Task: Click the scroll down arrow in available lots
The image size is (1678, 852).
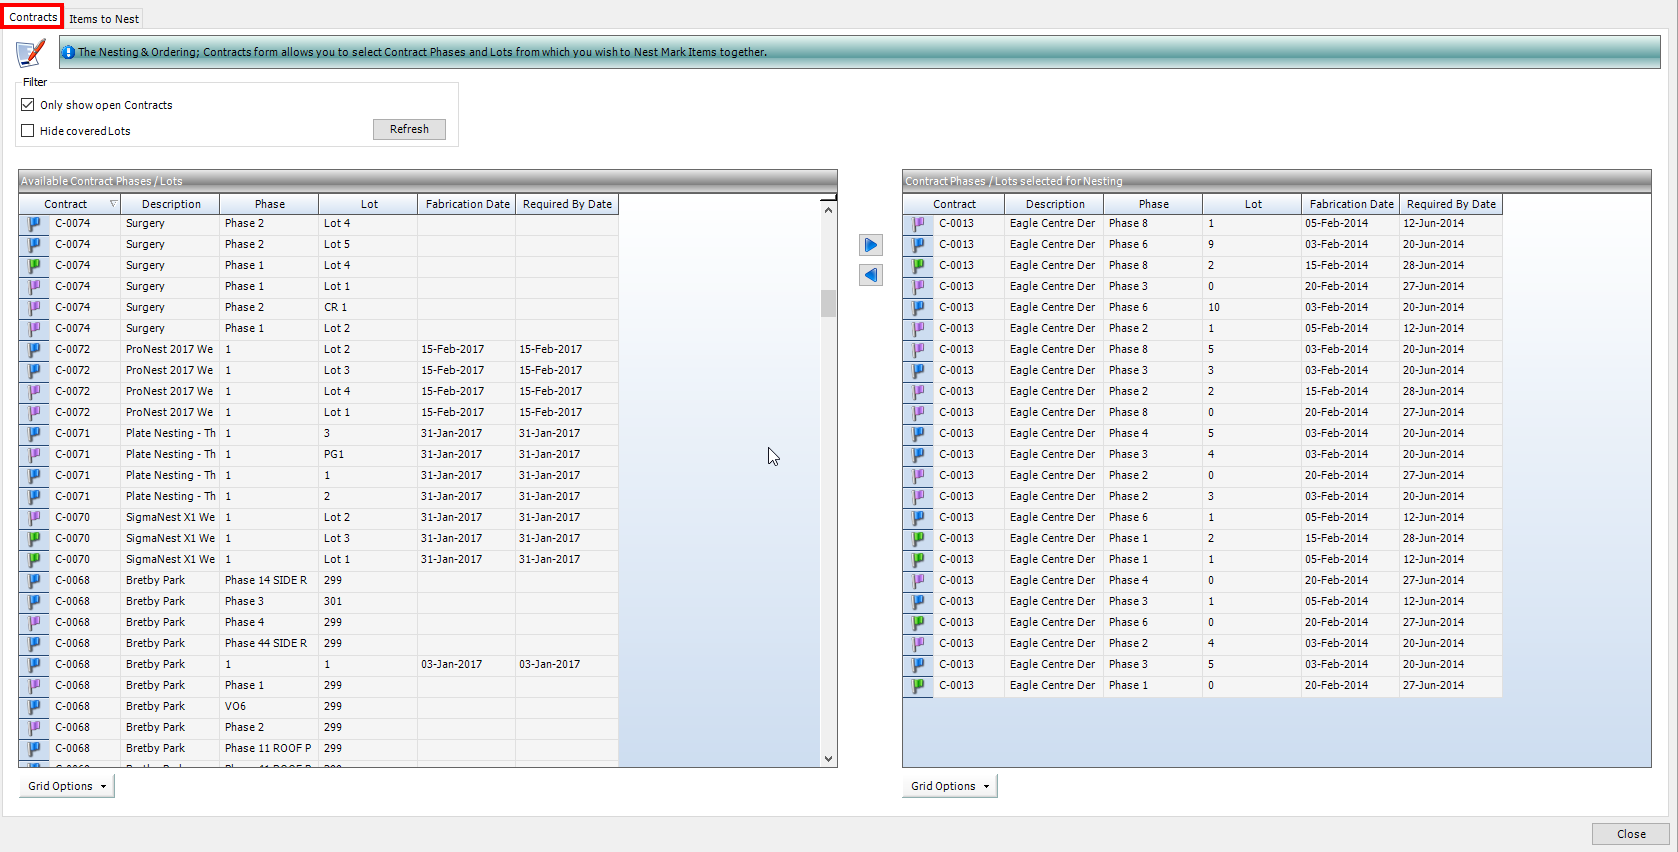Action: point(828,759)
